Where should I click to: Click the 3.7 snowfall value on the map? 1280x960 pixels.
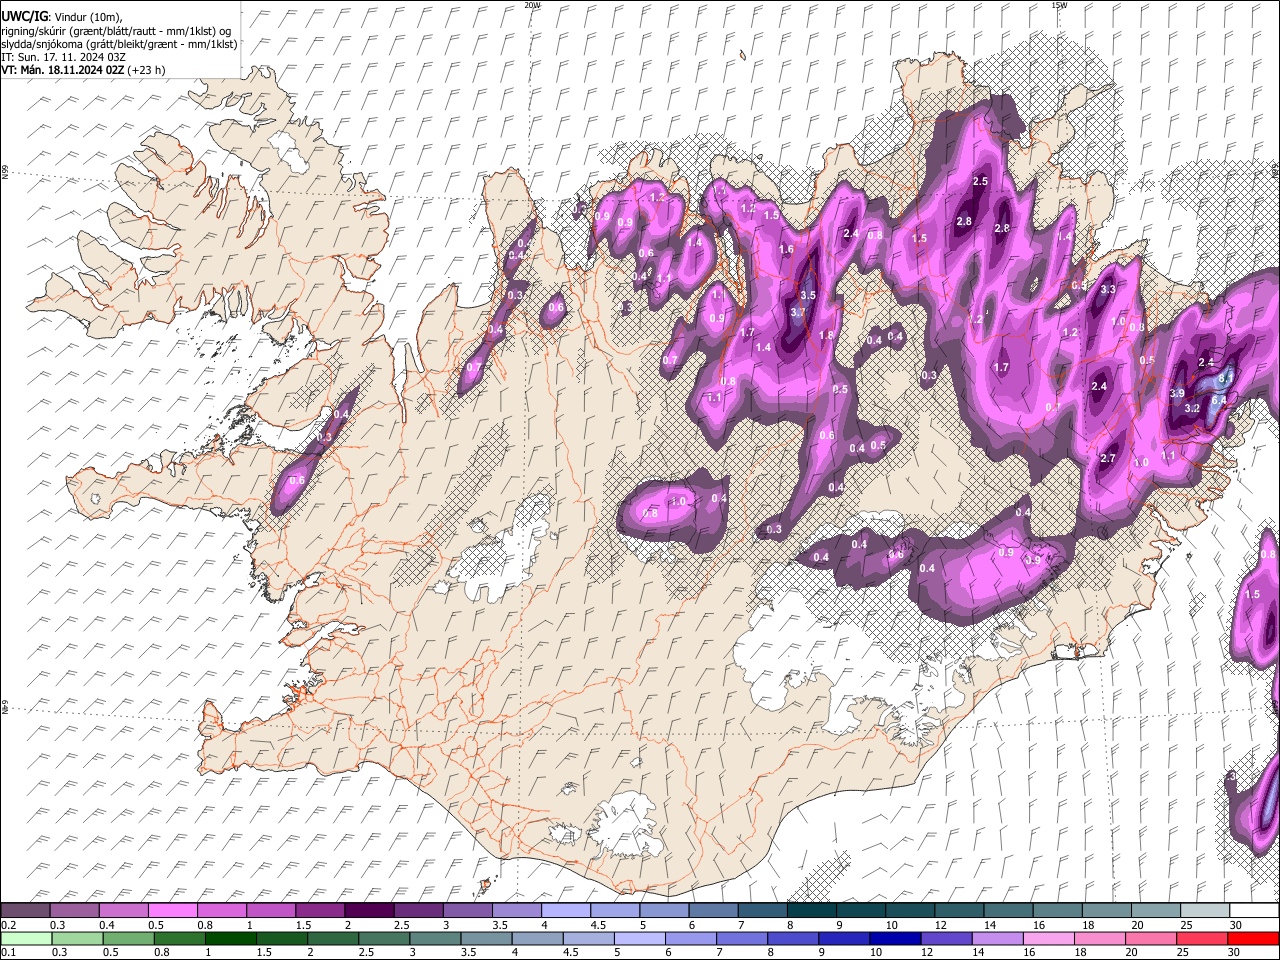[798, 312]
